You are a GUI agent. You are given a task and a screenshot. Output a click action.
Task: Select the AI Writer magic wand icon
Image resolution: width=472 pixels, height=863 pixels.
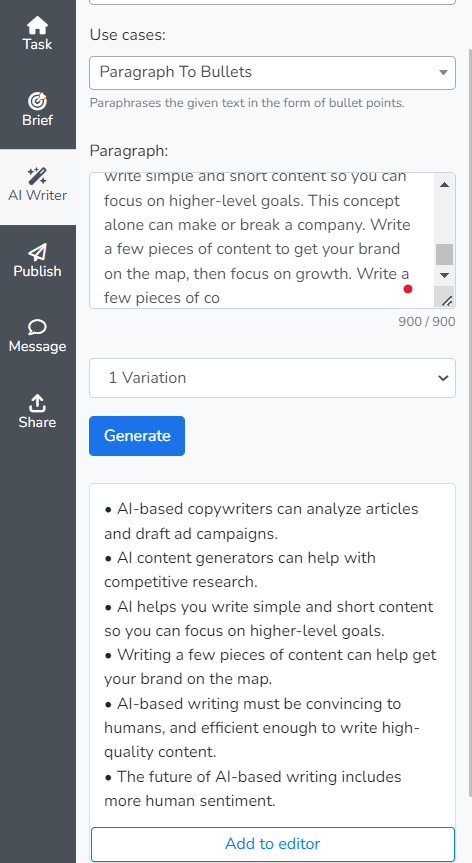37,176
